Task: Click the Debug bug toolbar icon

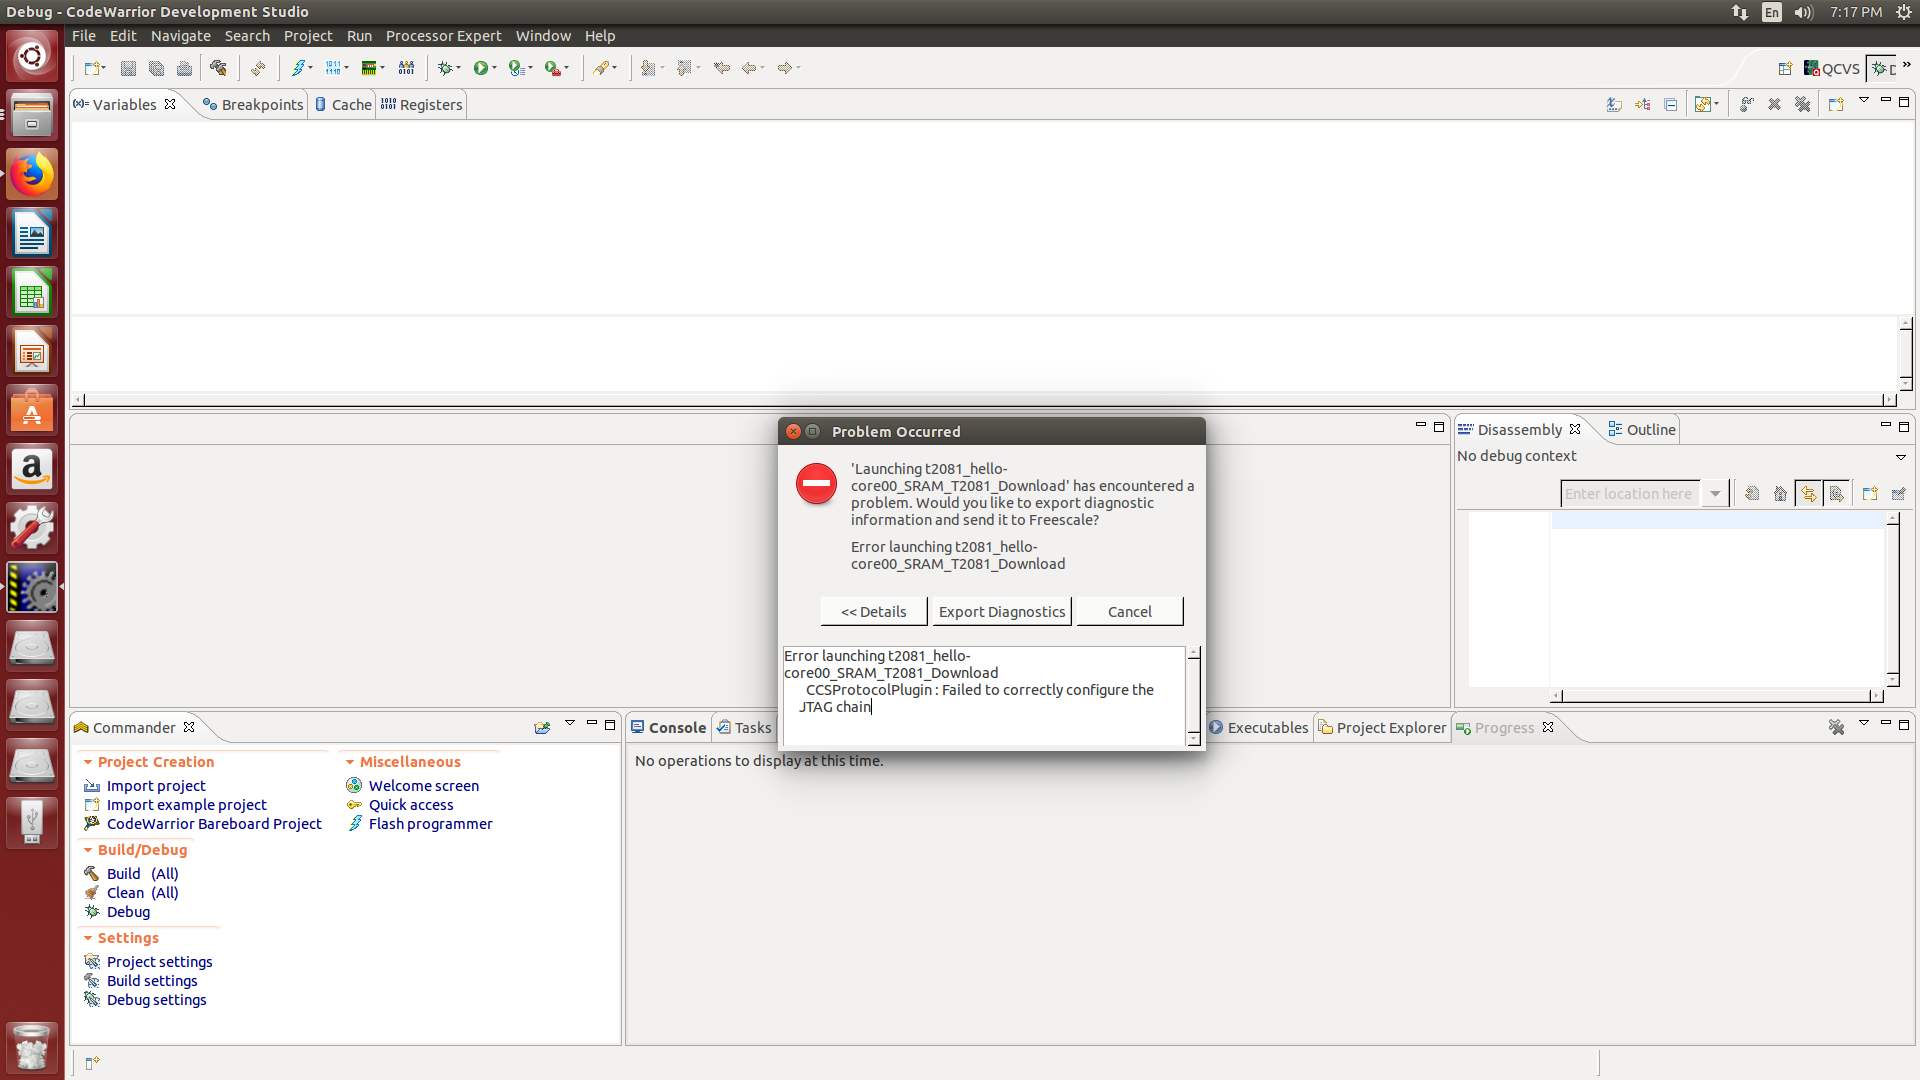Action: [445, 68]
